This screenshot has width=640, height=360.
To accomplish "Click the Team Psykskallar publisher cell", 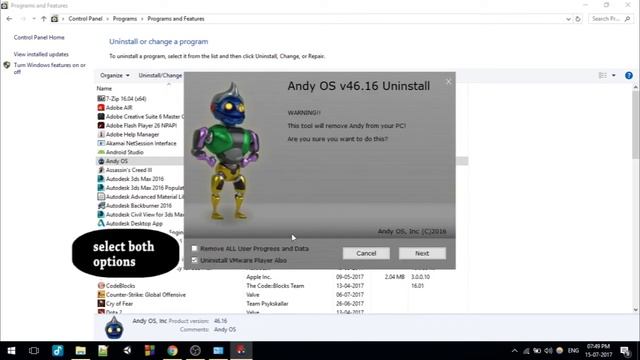I will pyautogui.click(x=267, y=304).
